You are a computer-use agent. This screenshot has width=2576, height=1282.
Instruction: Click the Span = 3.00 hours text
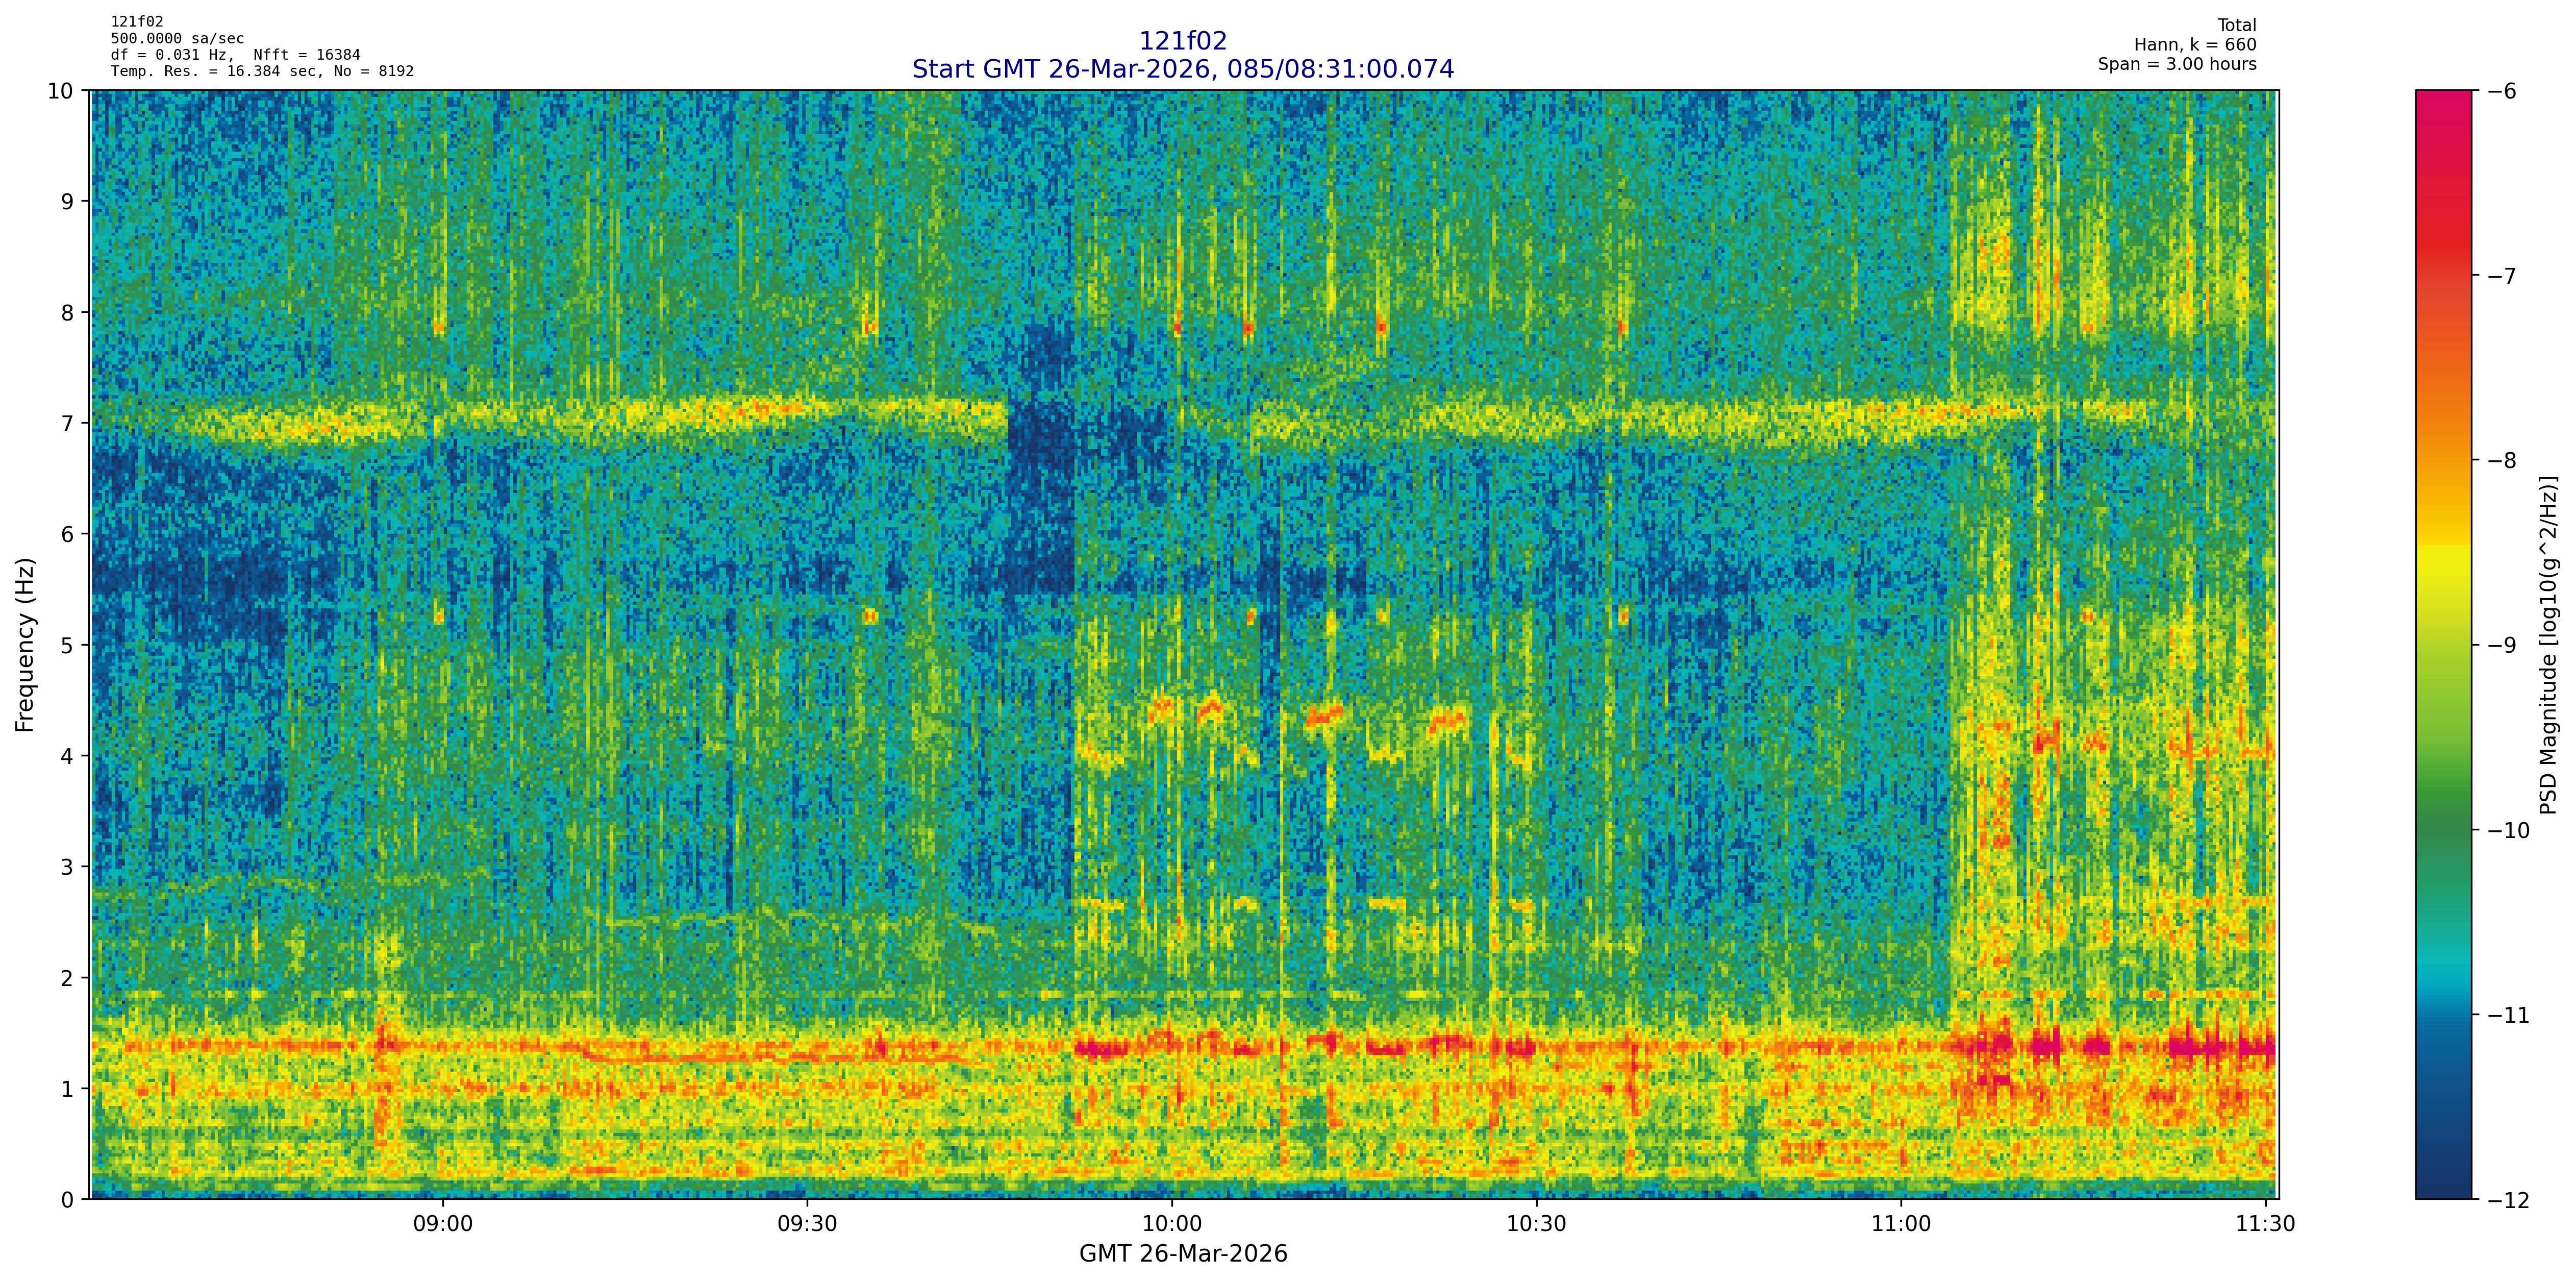click(x=2177, y=64)
